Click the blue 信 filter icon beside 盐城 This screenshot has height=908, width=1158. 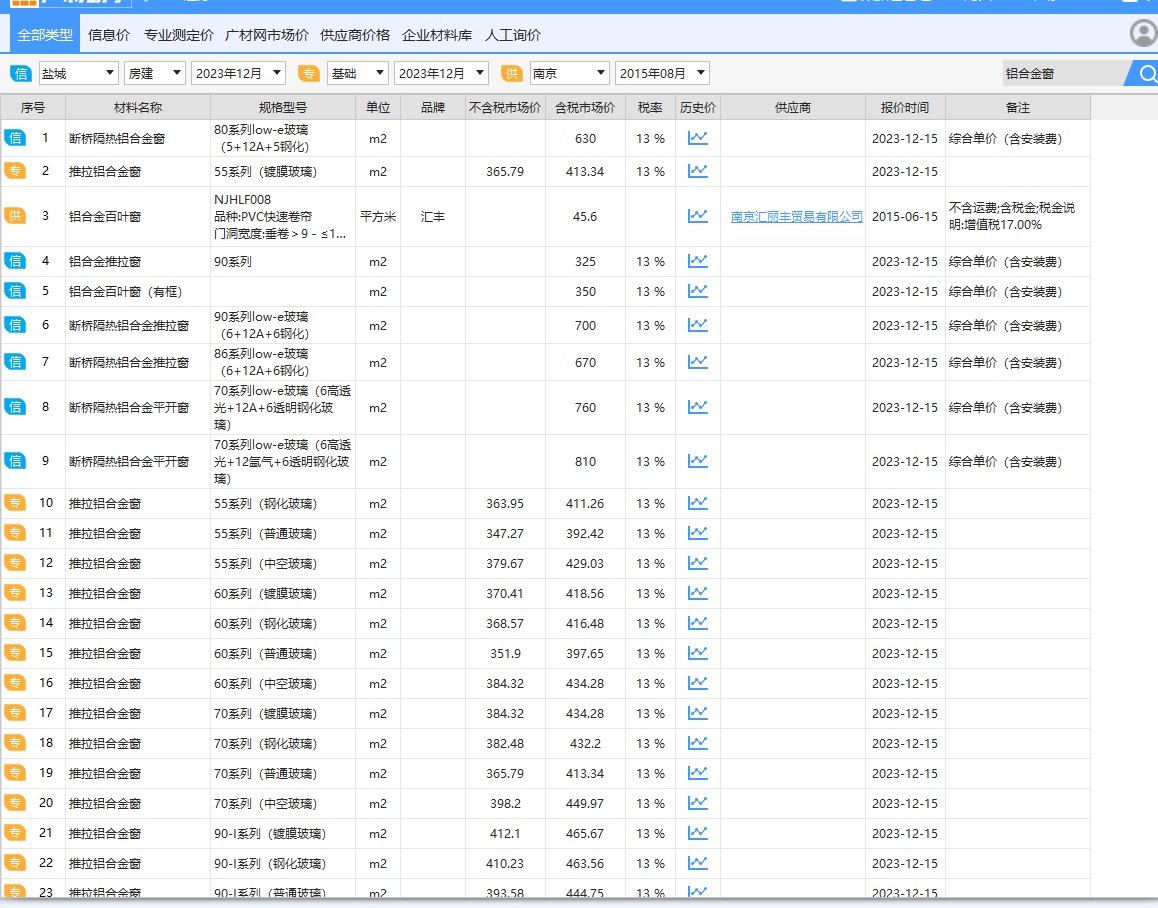tap(21, 73)
